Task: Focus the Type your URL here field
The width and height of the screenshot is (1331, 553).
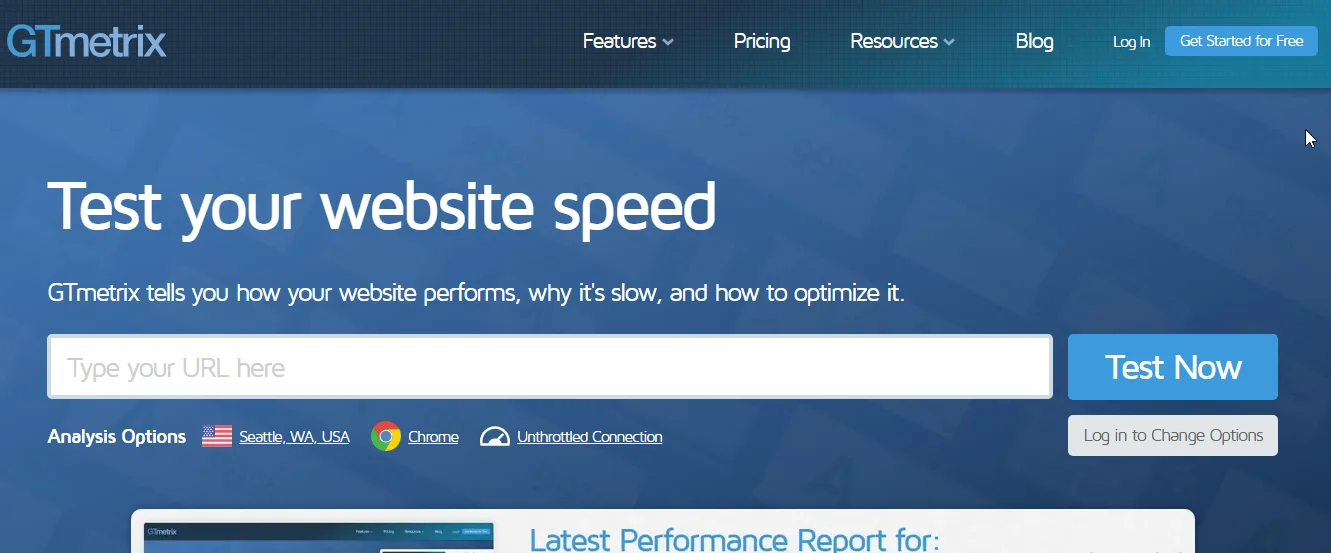Action: click(550, 367)
